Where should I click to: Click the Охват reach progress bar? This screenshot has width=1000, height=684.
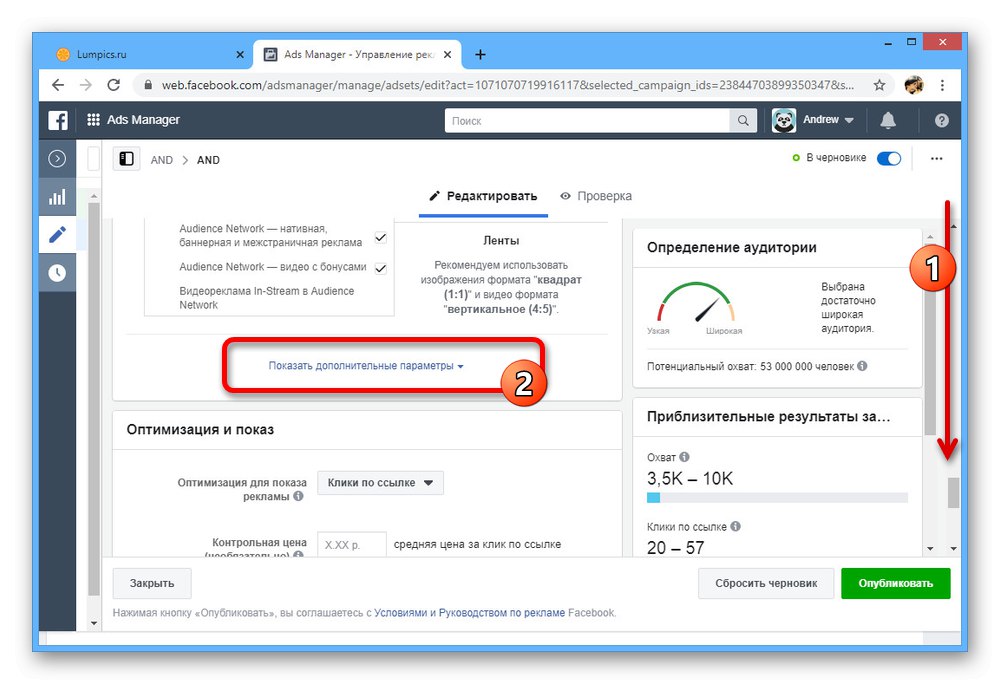[777, 498]
